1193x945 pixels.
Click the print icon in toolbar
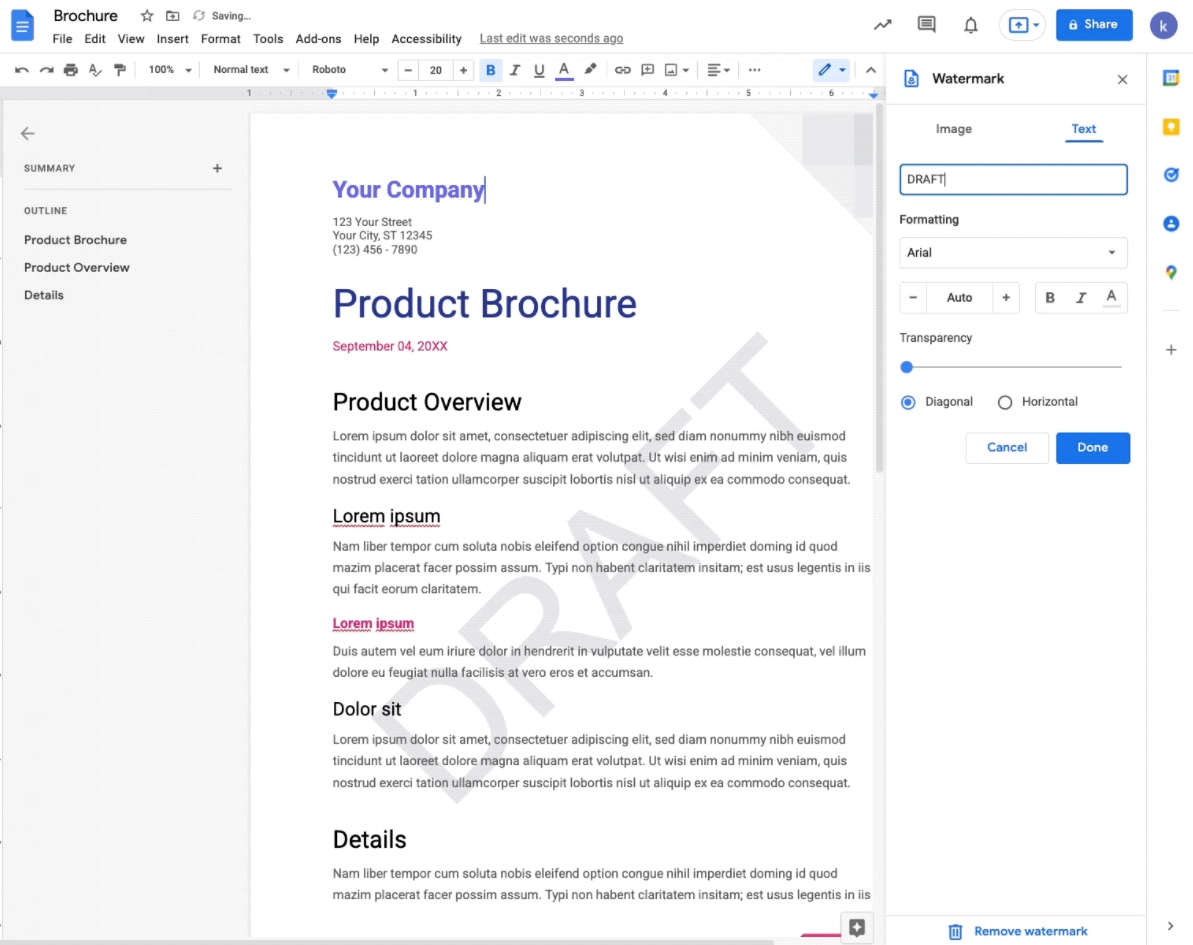point(70,70)
